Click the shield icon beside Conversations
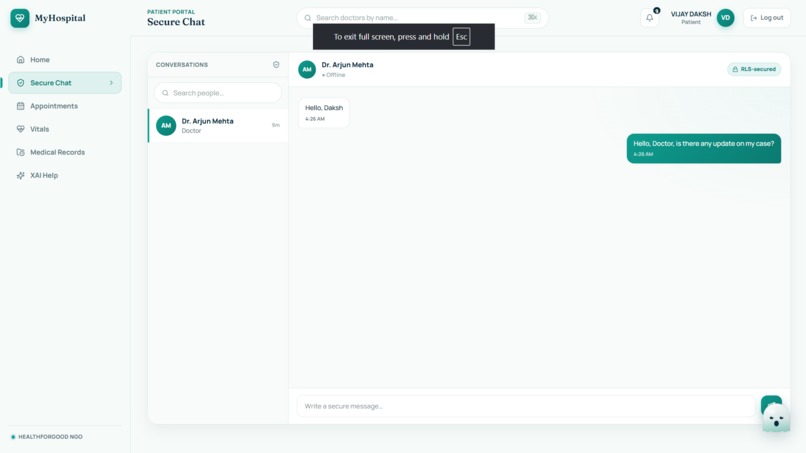Screen dimensions: 806x453 click(276, 65)
